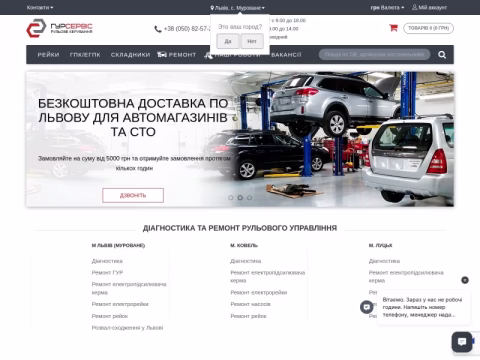Decline city with Нет button
Viewport: 480px width, 360px height.
coord(252,41)
